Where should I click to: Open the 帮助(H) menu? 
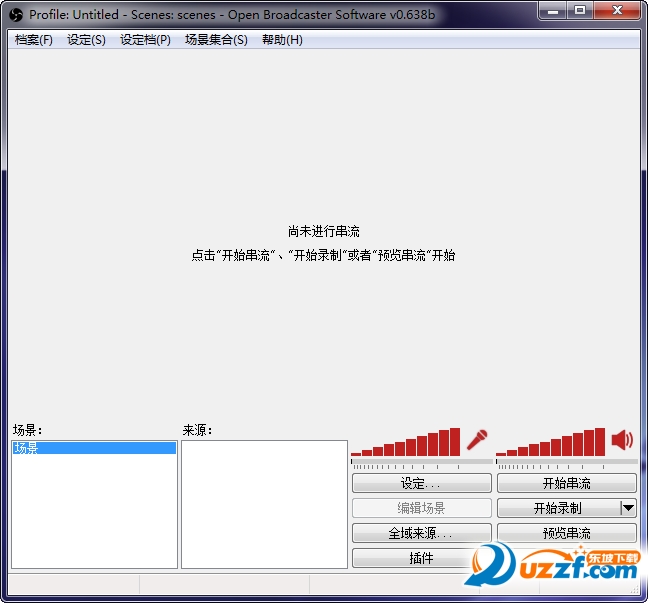coord(282,40)
